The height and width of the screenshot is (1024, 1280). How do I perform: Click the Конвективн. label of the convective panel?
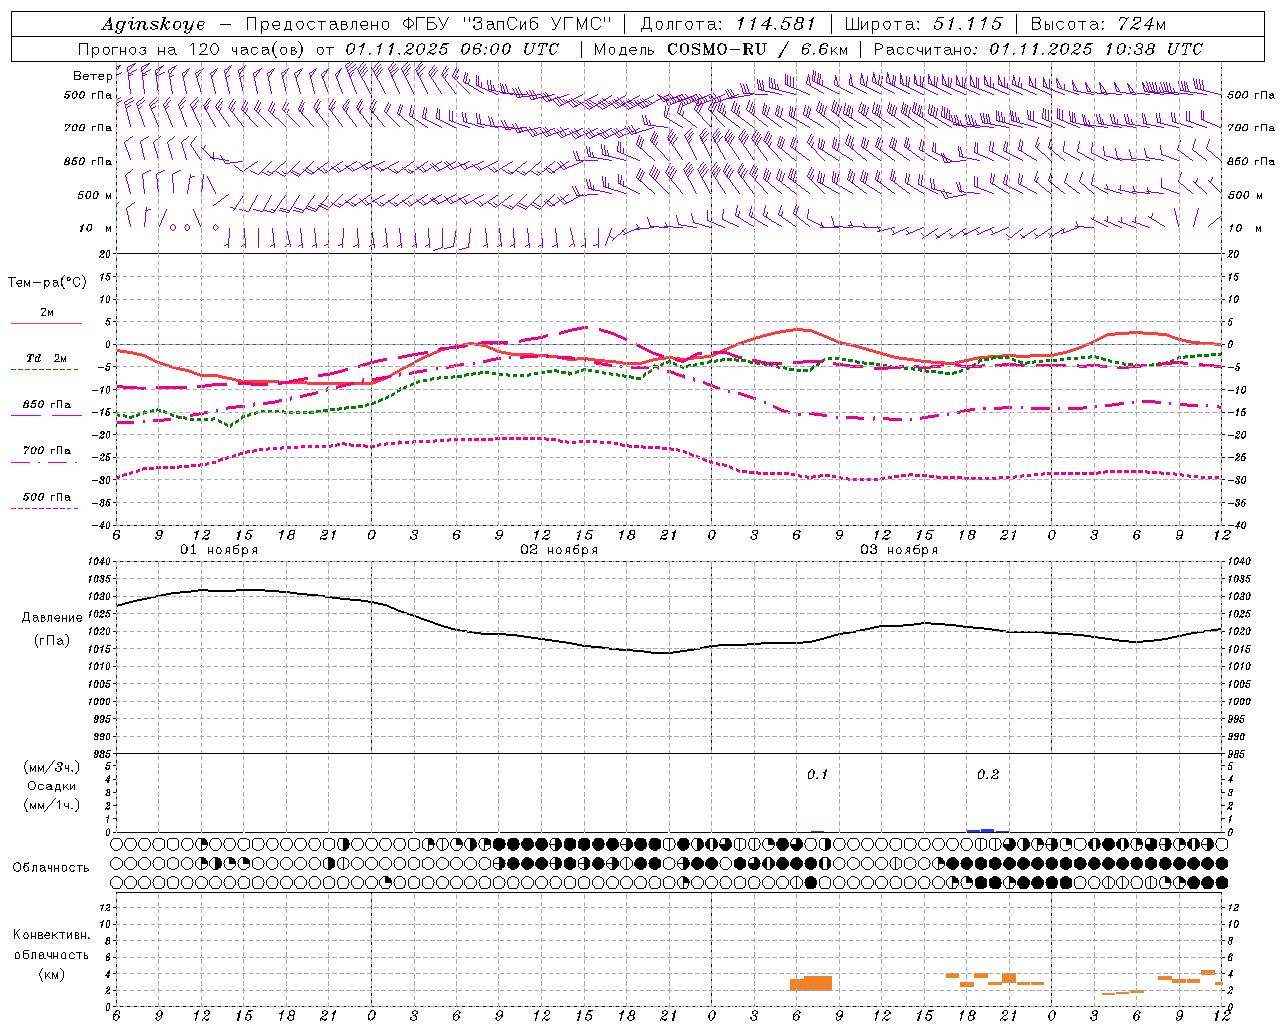(52, 935)
